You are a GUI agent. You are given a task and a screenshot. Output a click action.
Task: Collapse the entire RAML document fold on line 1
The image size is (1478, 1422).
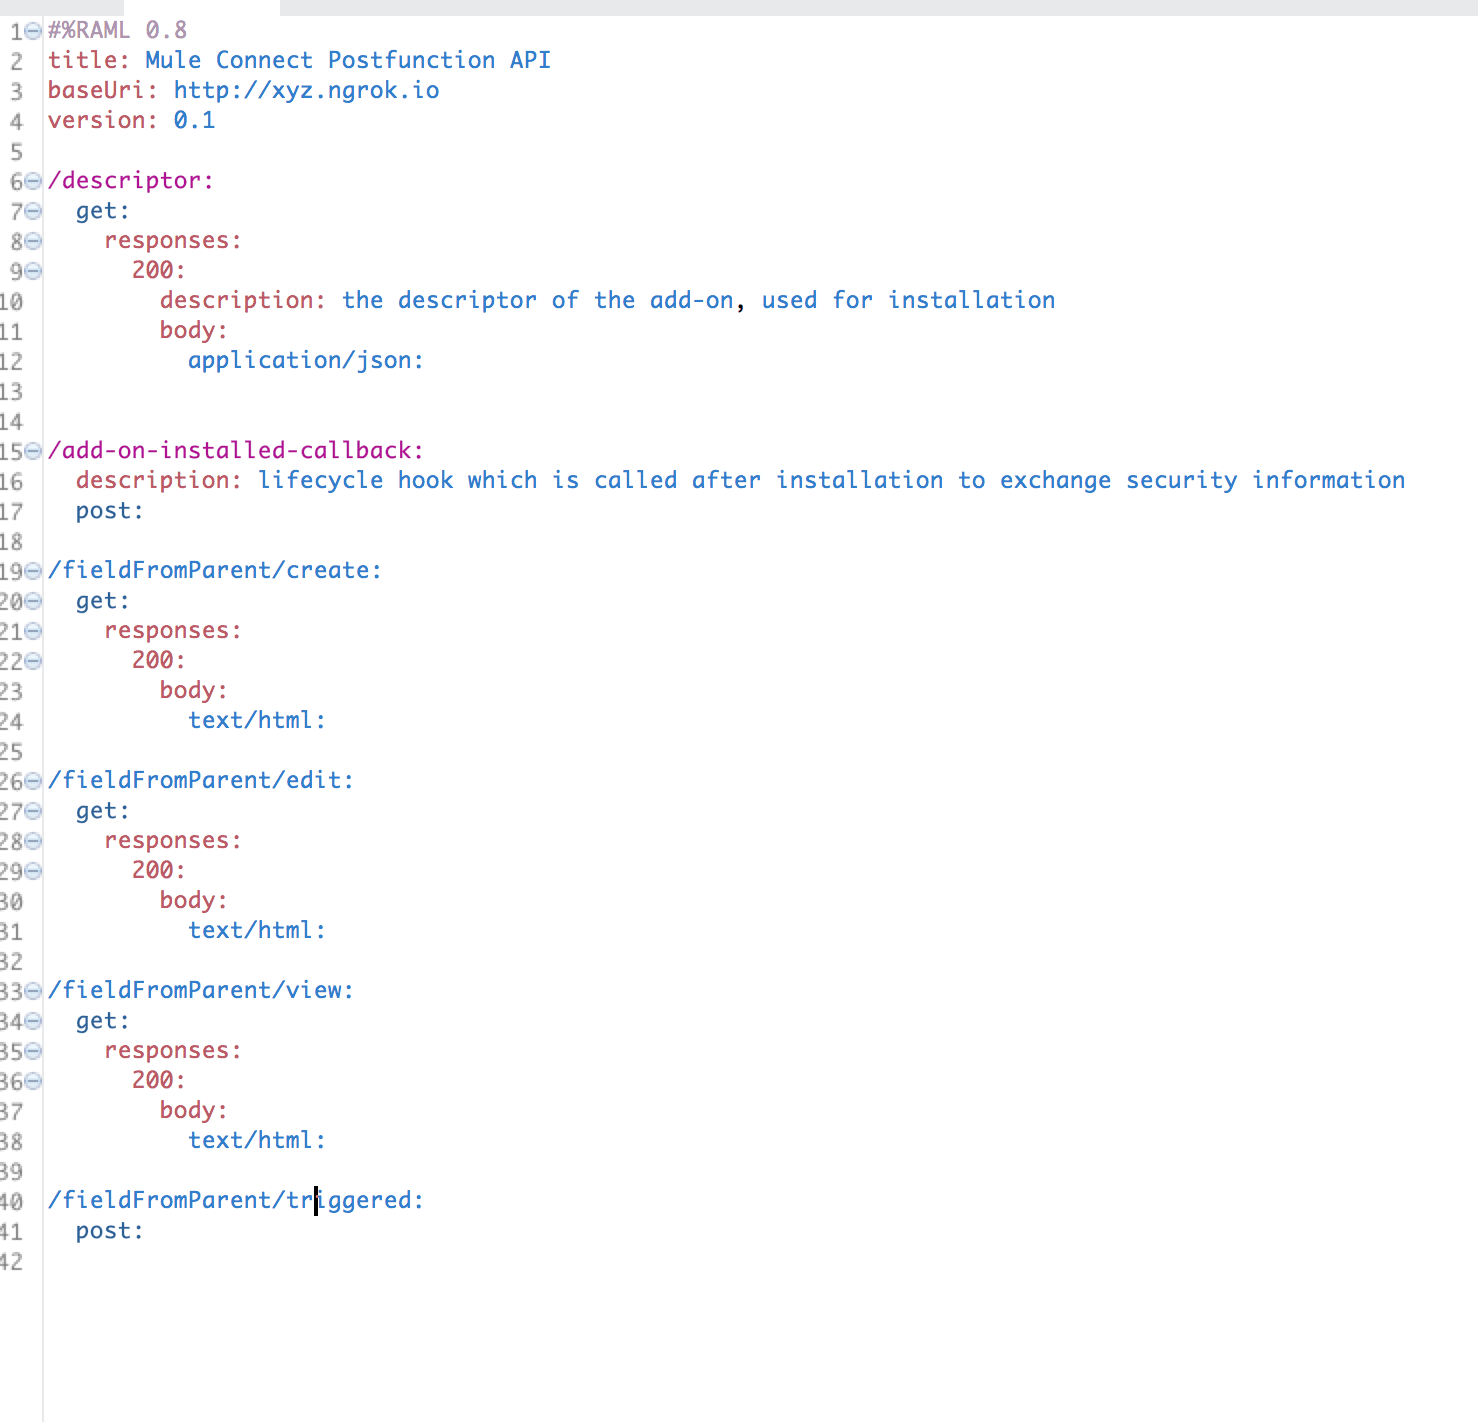tap(32, 30)
